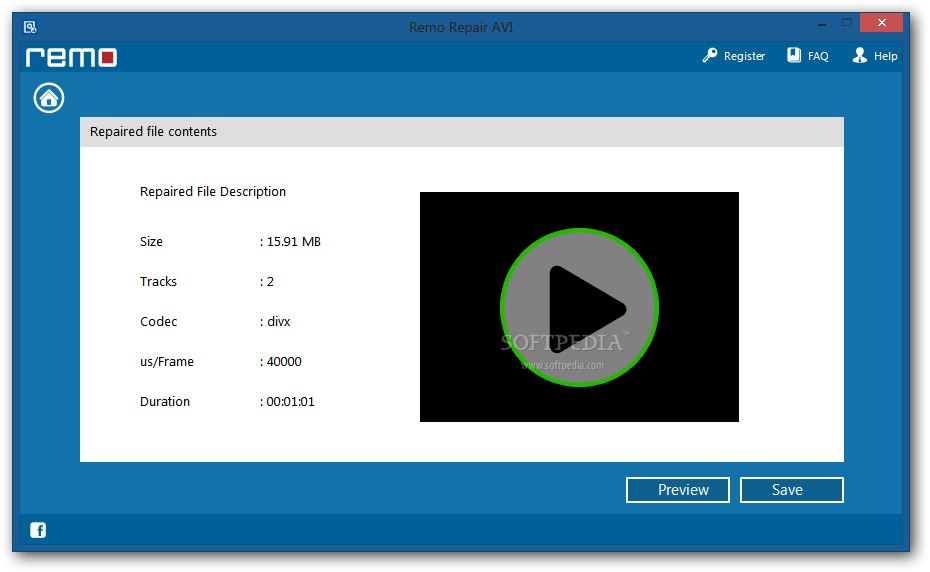Click the 'Tracks' label
This screenshot has width=930, height=572.
tap(158, 282)
